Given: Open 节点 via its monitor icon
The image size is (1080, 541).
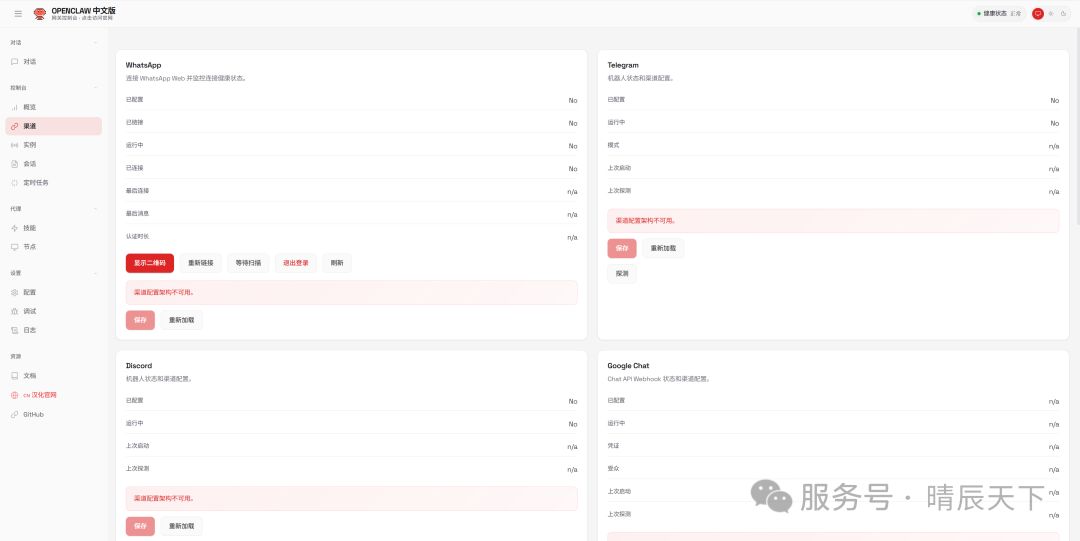Looking at the screenshot, I should click(x=15, y=247).
